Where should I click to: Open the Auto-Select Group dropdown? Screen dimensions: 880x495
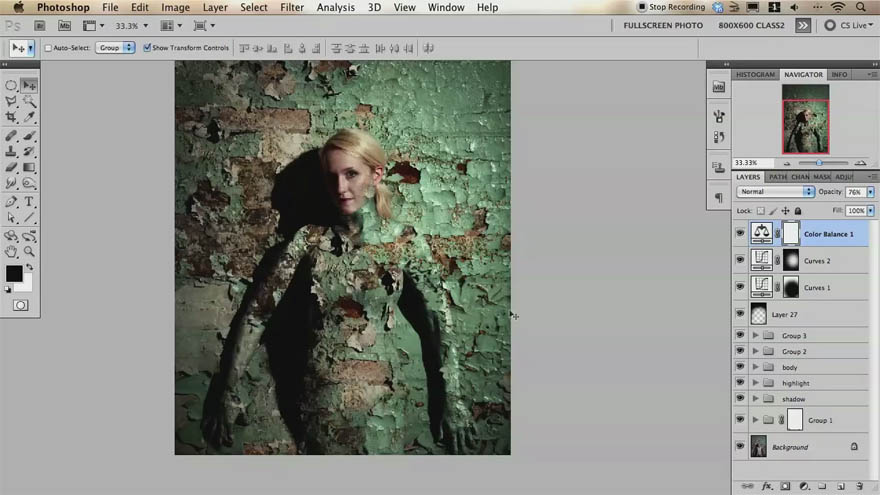115,48
